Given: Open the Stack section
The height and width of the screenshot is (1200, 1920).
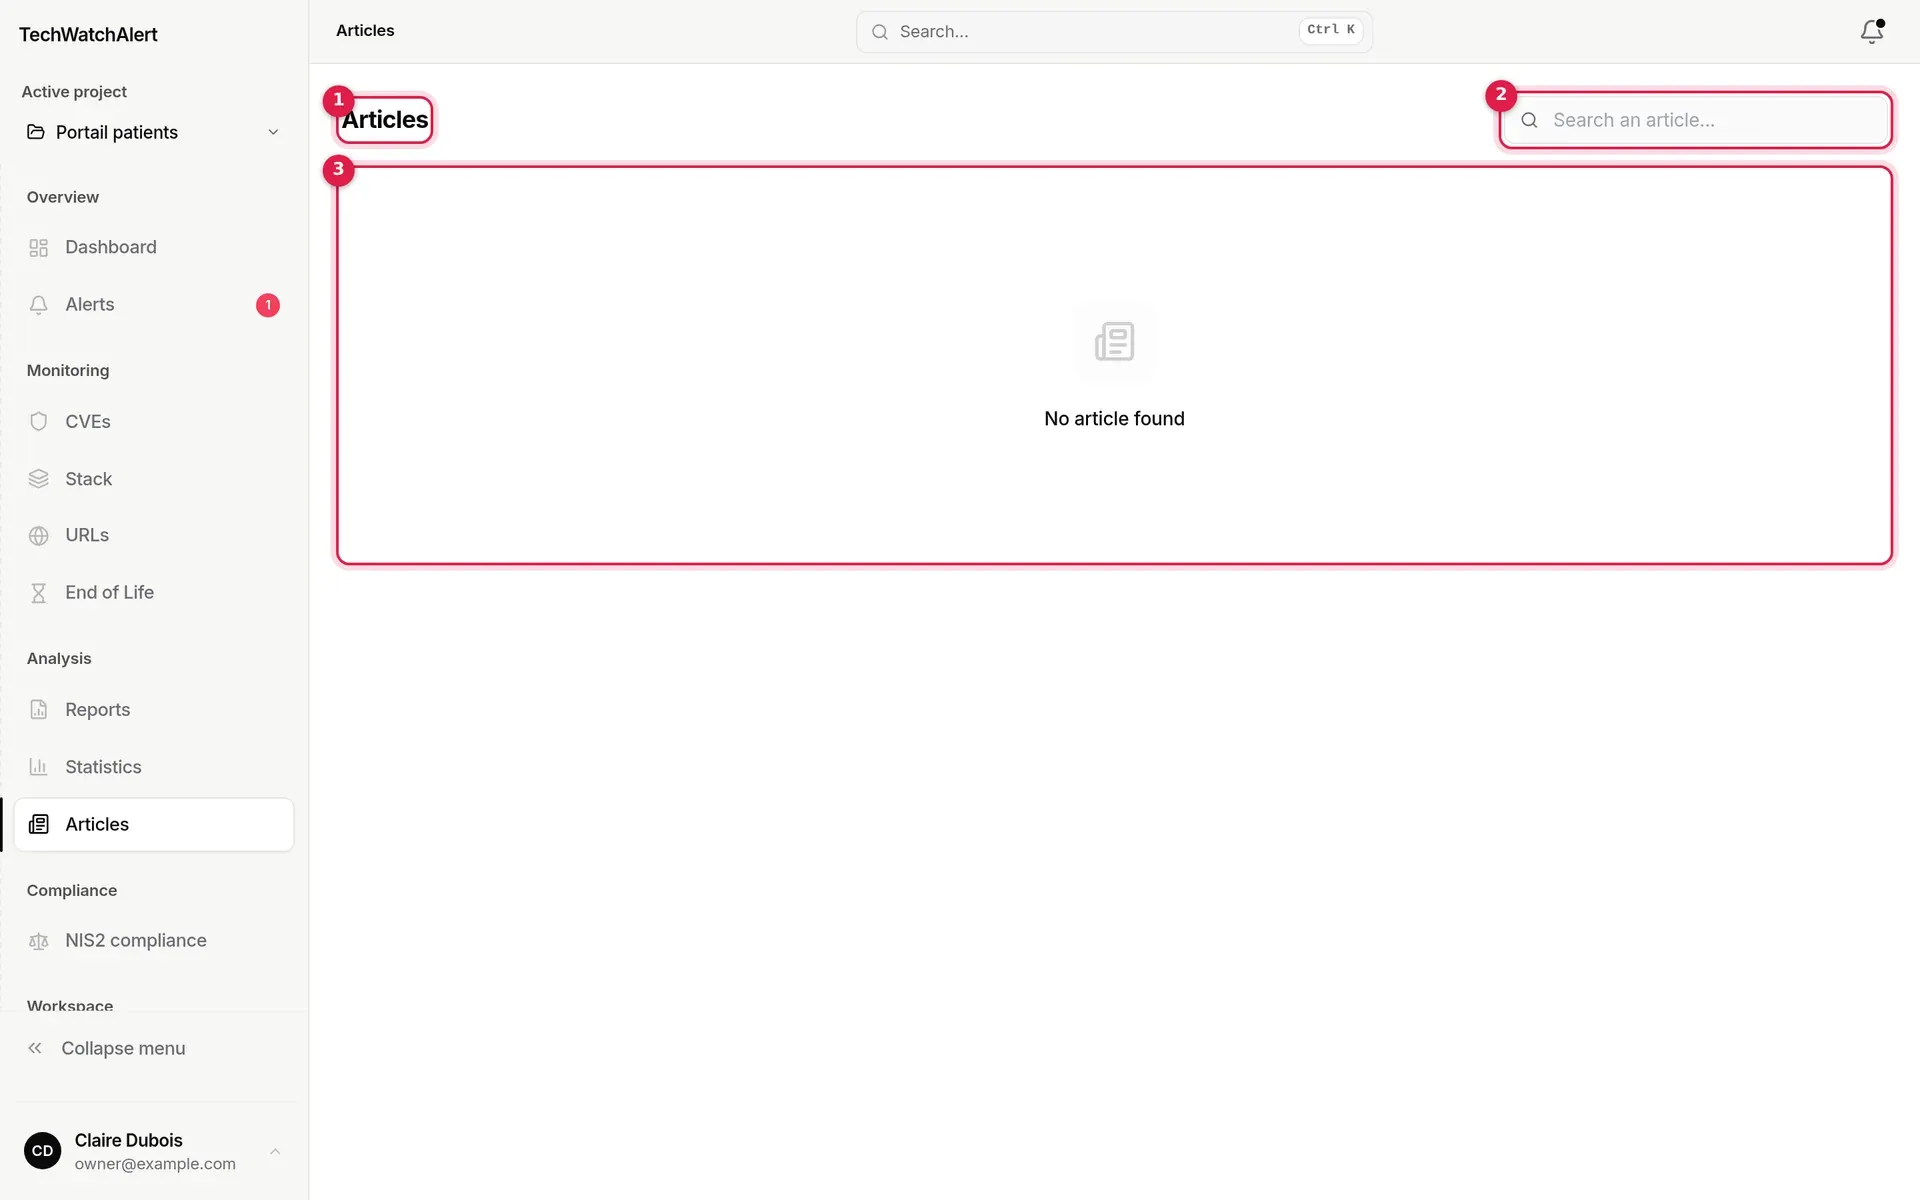Looking at the screenshot, I should (x=154, y=479).
